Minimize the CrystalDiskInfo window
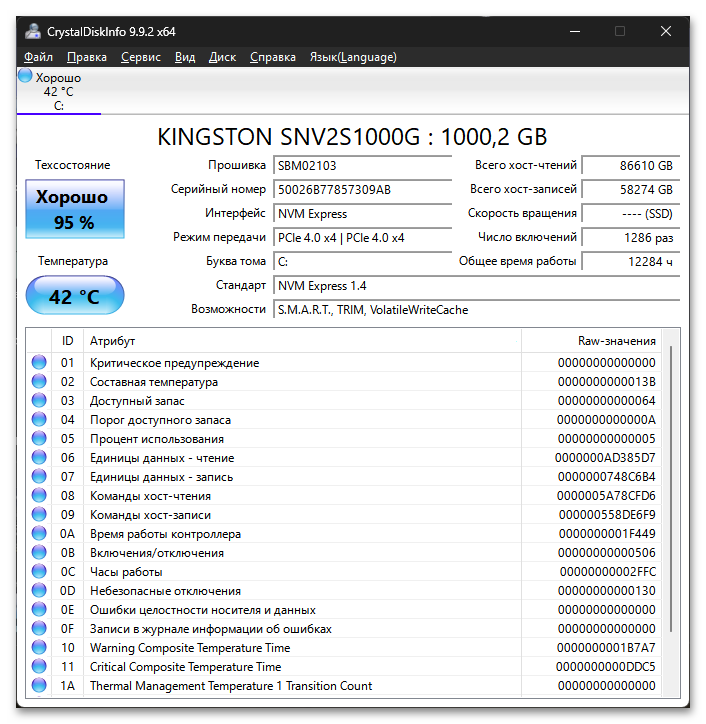The width and height of the screenshot is (706, 724). tap(575, 31)
